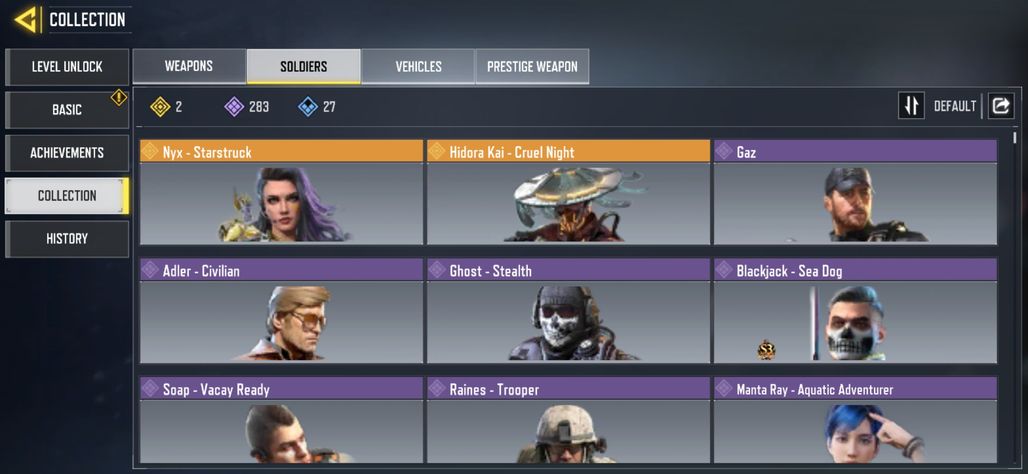Image resolution: width=1028 pixels, height=474 pixels.
Task: Select the Adler - Civilian soldier card
Action: tap(281, 310)
